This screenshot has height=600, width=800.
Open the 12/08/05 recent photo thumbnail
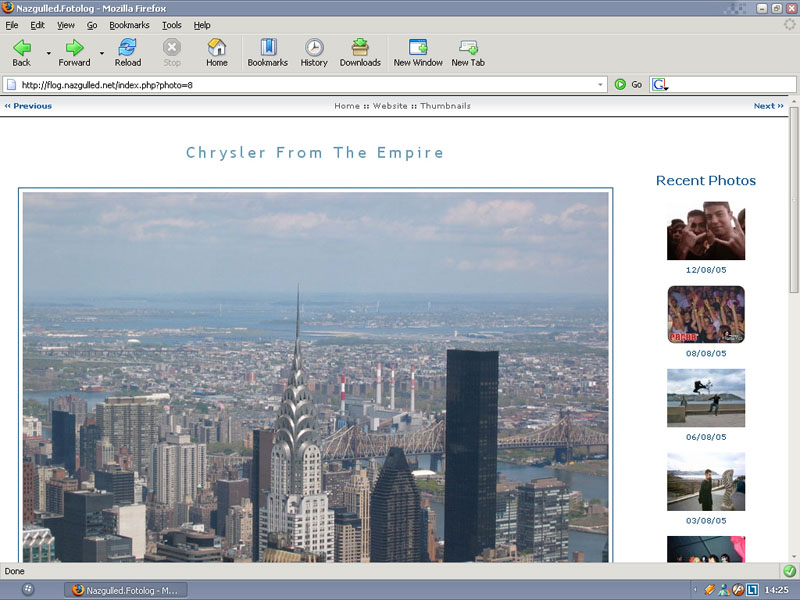point(706,231)
